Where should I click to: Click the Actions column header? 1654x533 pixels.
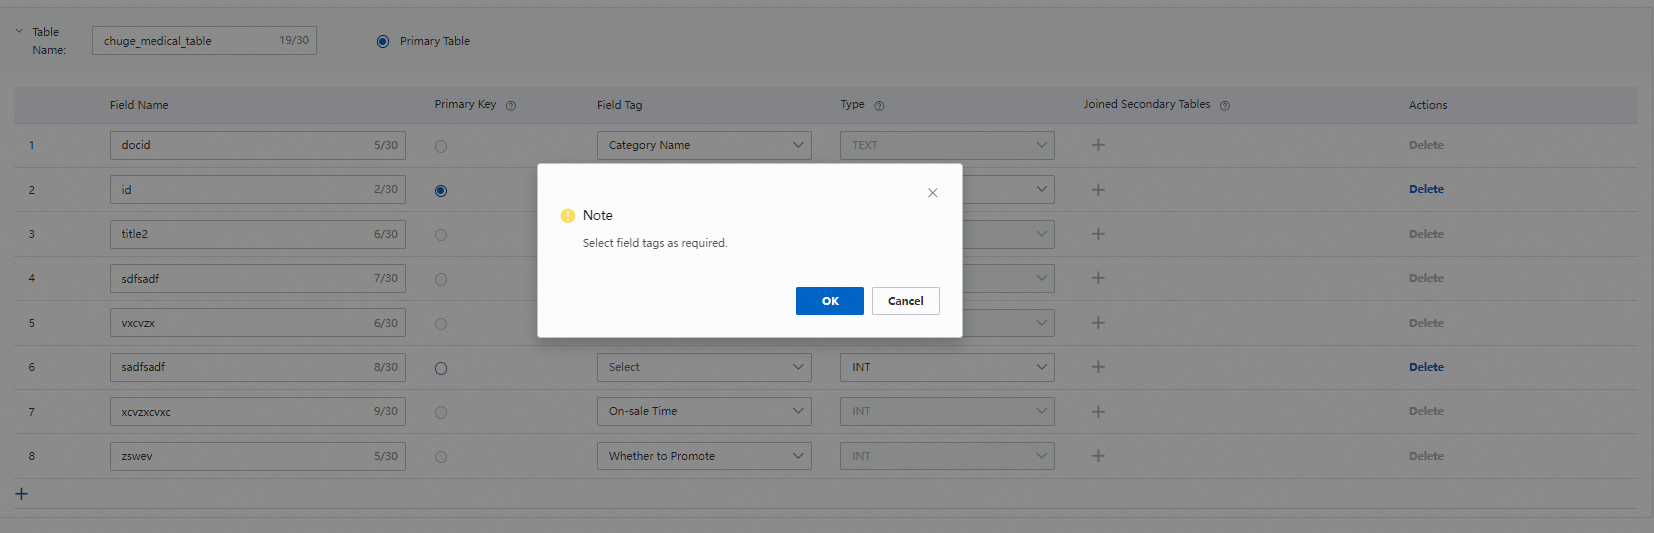[1428, 105]
